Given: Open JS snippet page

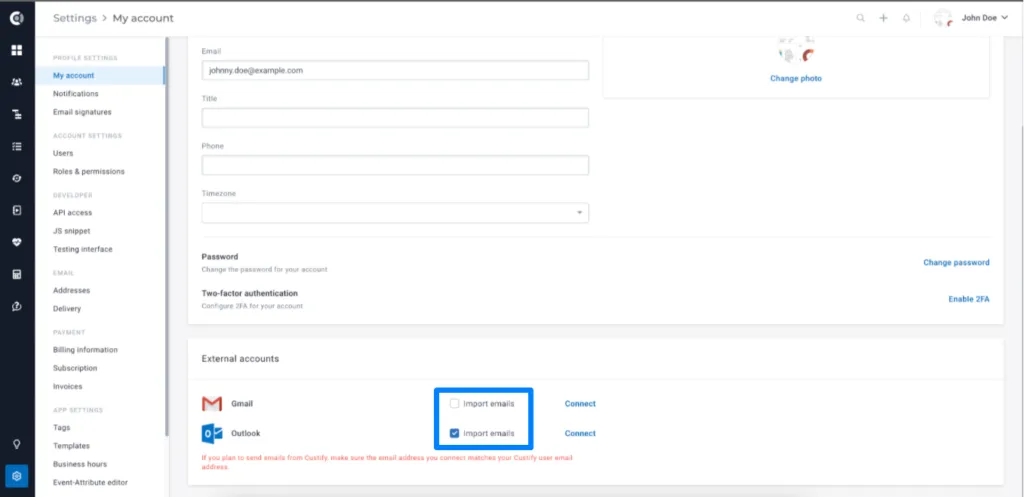Looking at the screenshot, I should pos(72,231).
